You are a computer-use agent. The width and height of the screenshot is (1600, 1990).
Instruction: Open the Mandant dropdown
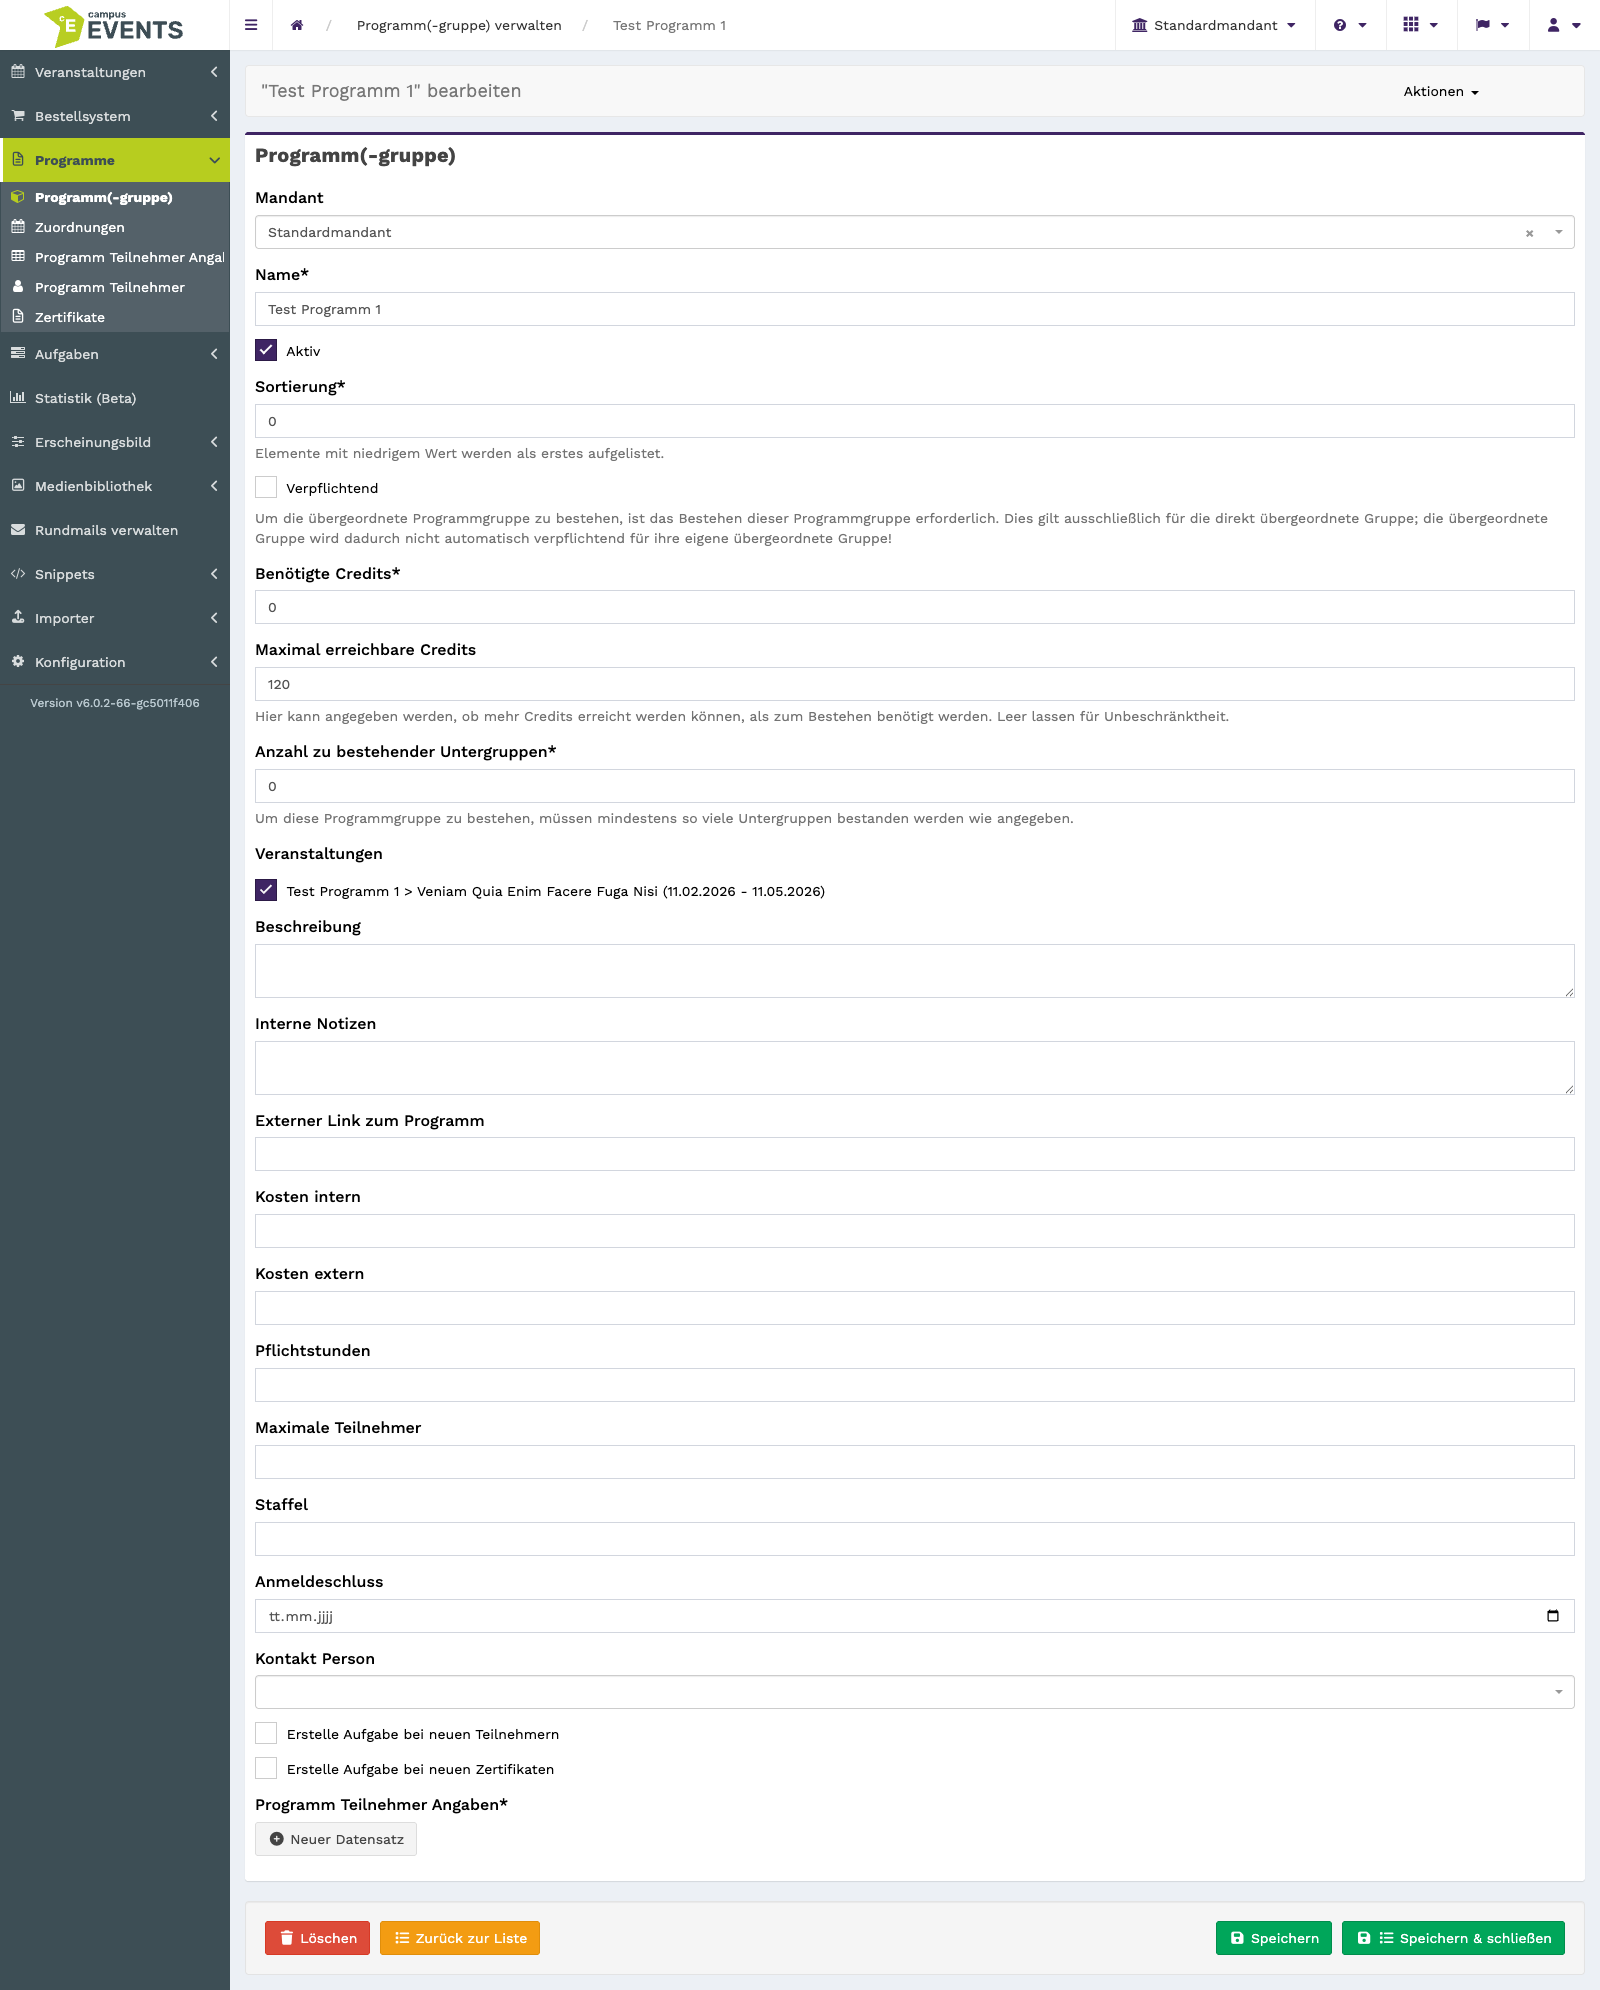914,232
